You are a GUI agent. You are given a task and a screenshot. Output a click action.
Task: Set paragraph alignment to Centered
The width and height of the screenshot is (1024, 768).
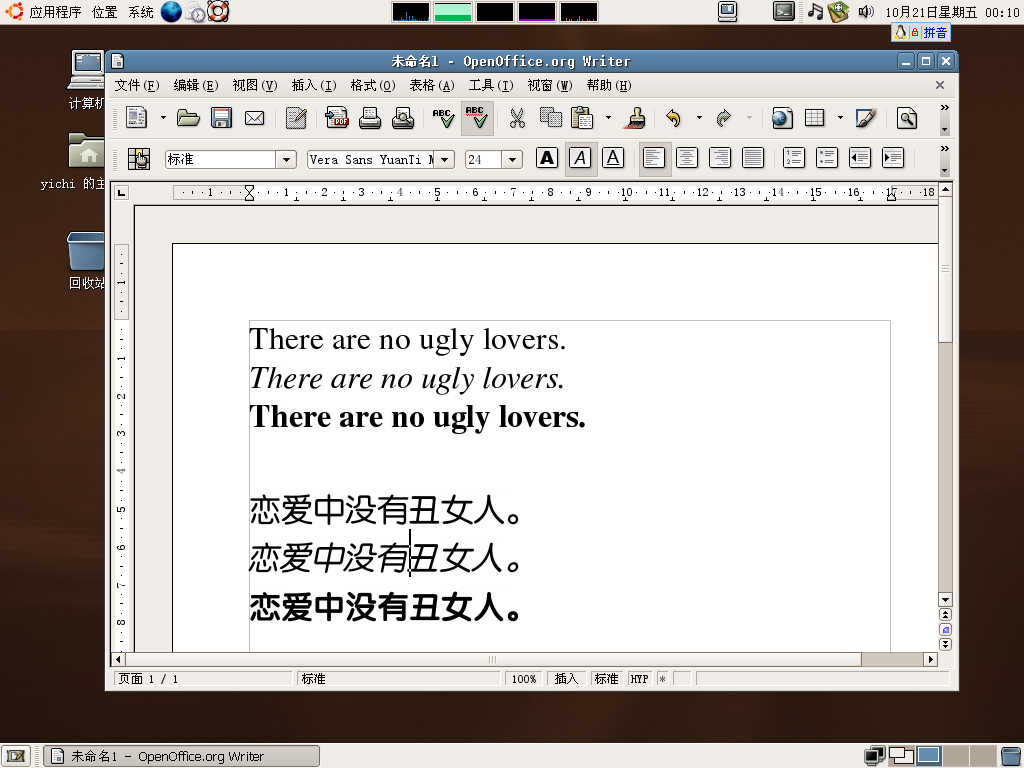coord(687,158)
